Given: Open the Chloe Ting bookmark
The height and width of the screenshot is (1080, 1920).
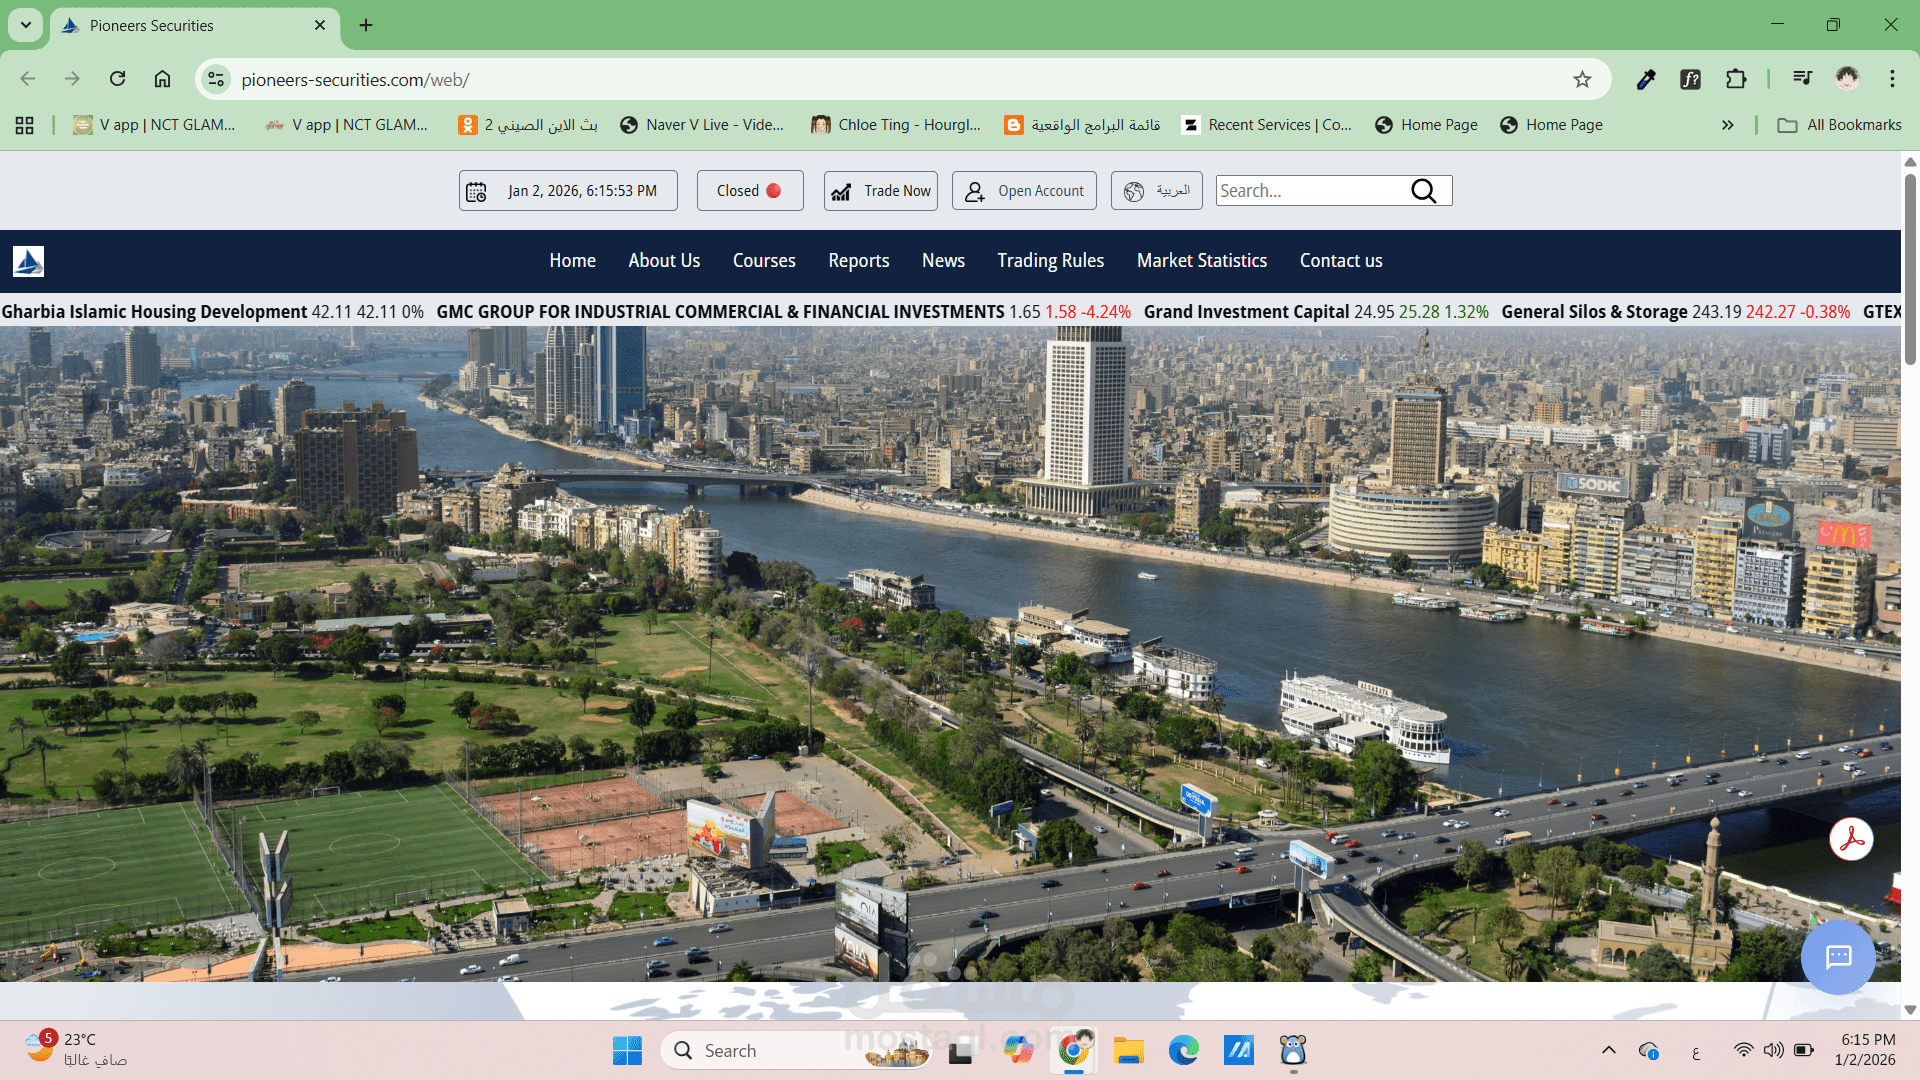Looking at the screenshot, I should point(896,125).
